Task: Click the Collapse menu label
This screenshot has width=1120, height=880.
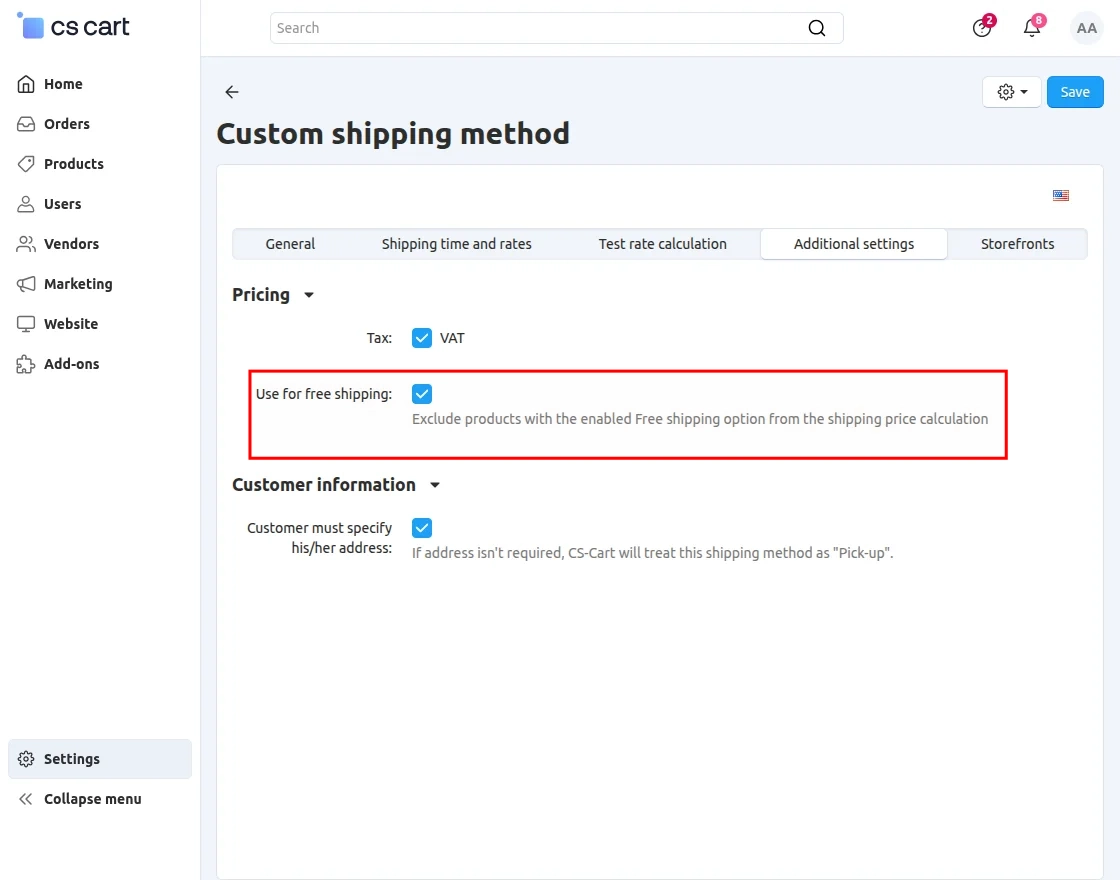Action: click(92, 799)
